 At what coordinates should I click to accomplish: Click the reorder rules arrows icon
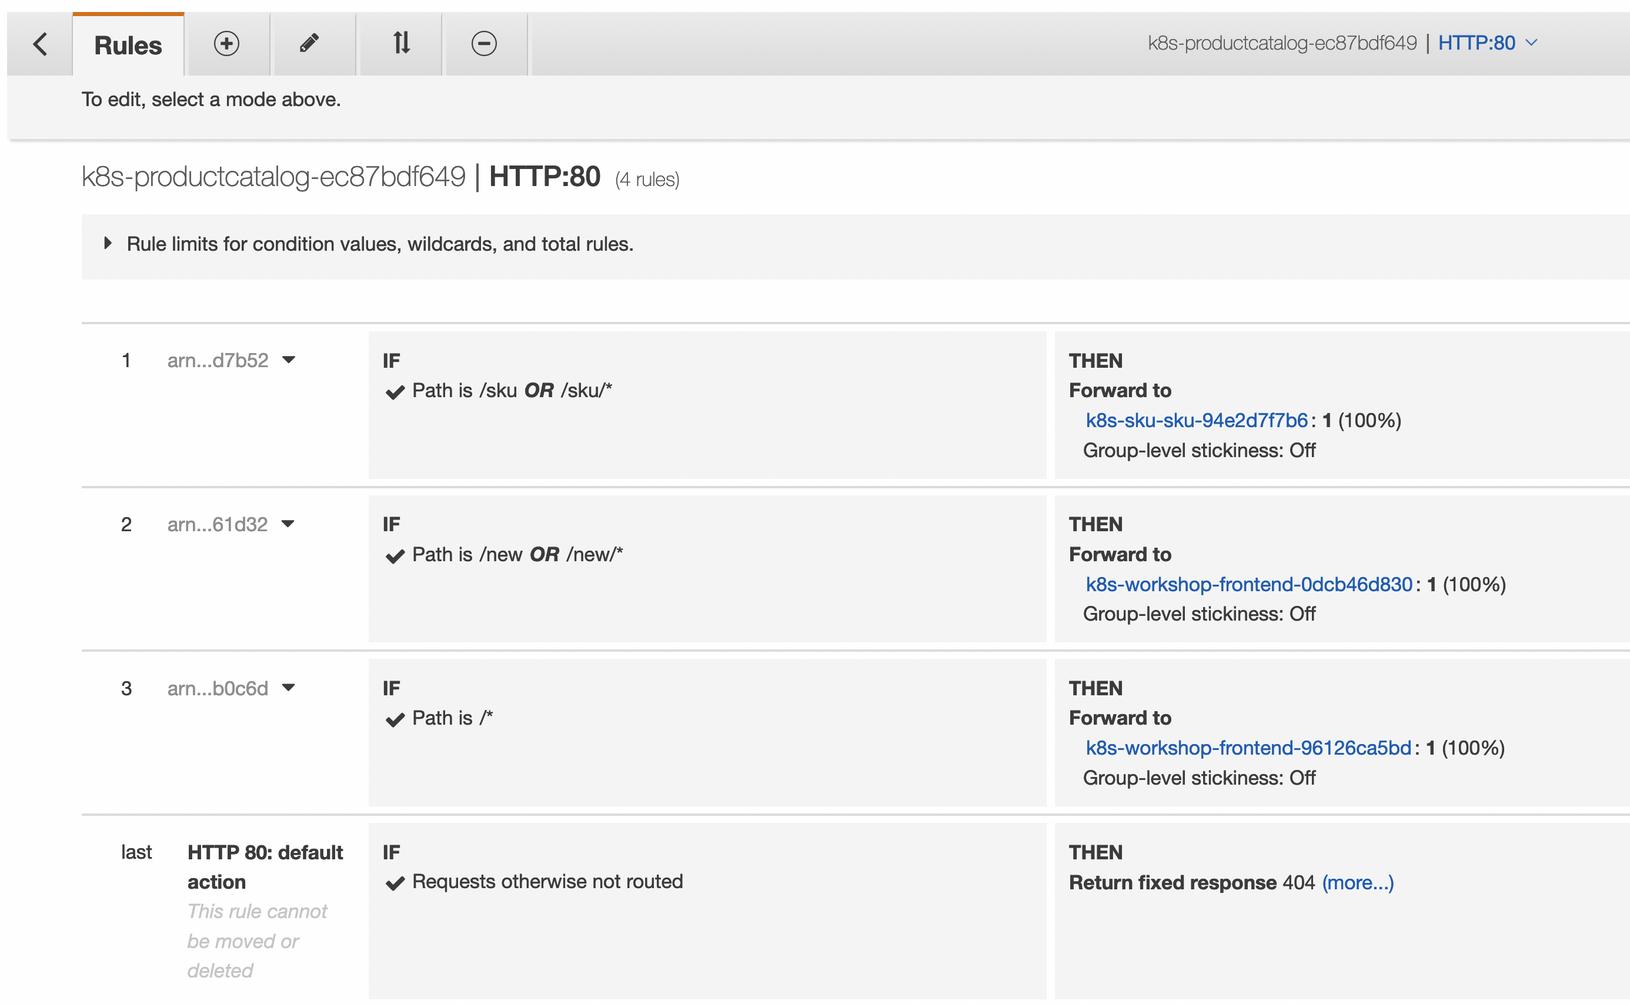coord(401,44)
